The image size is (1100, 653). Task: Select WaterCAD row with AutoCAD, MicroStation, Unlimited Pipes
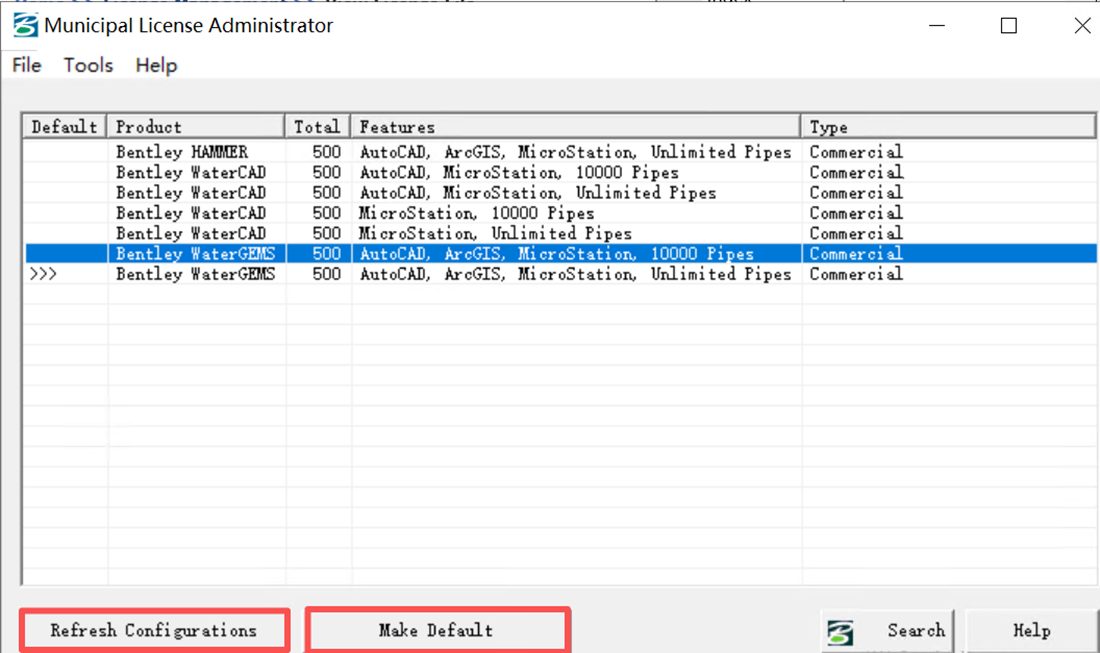click(560, 192)
